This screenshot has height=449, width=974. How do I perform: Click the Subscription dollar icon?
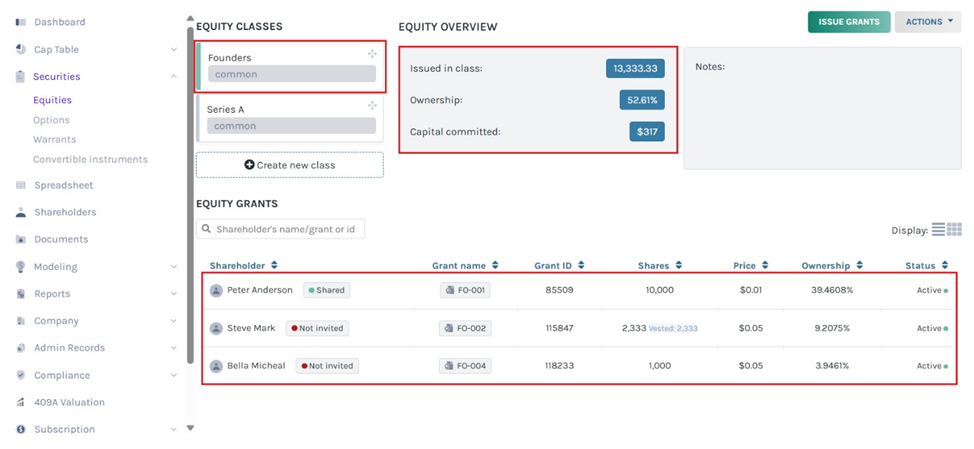tap(20, 429)
